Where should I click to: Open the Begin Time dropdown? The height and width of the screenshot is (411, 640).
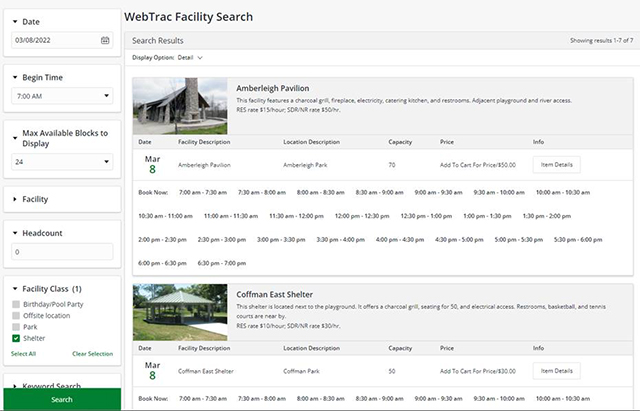(x=62, y=96)
